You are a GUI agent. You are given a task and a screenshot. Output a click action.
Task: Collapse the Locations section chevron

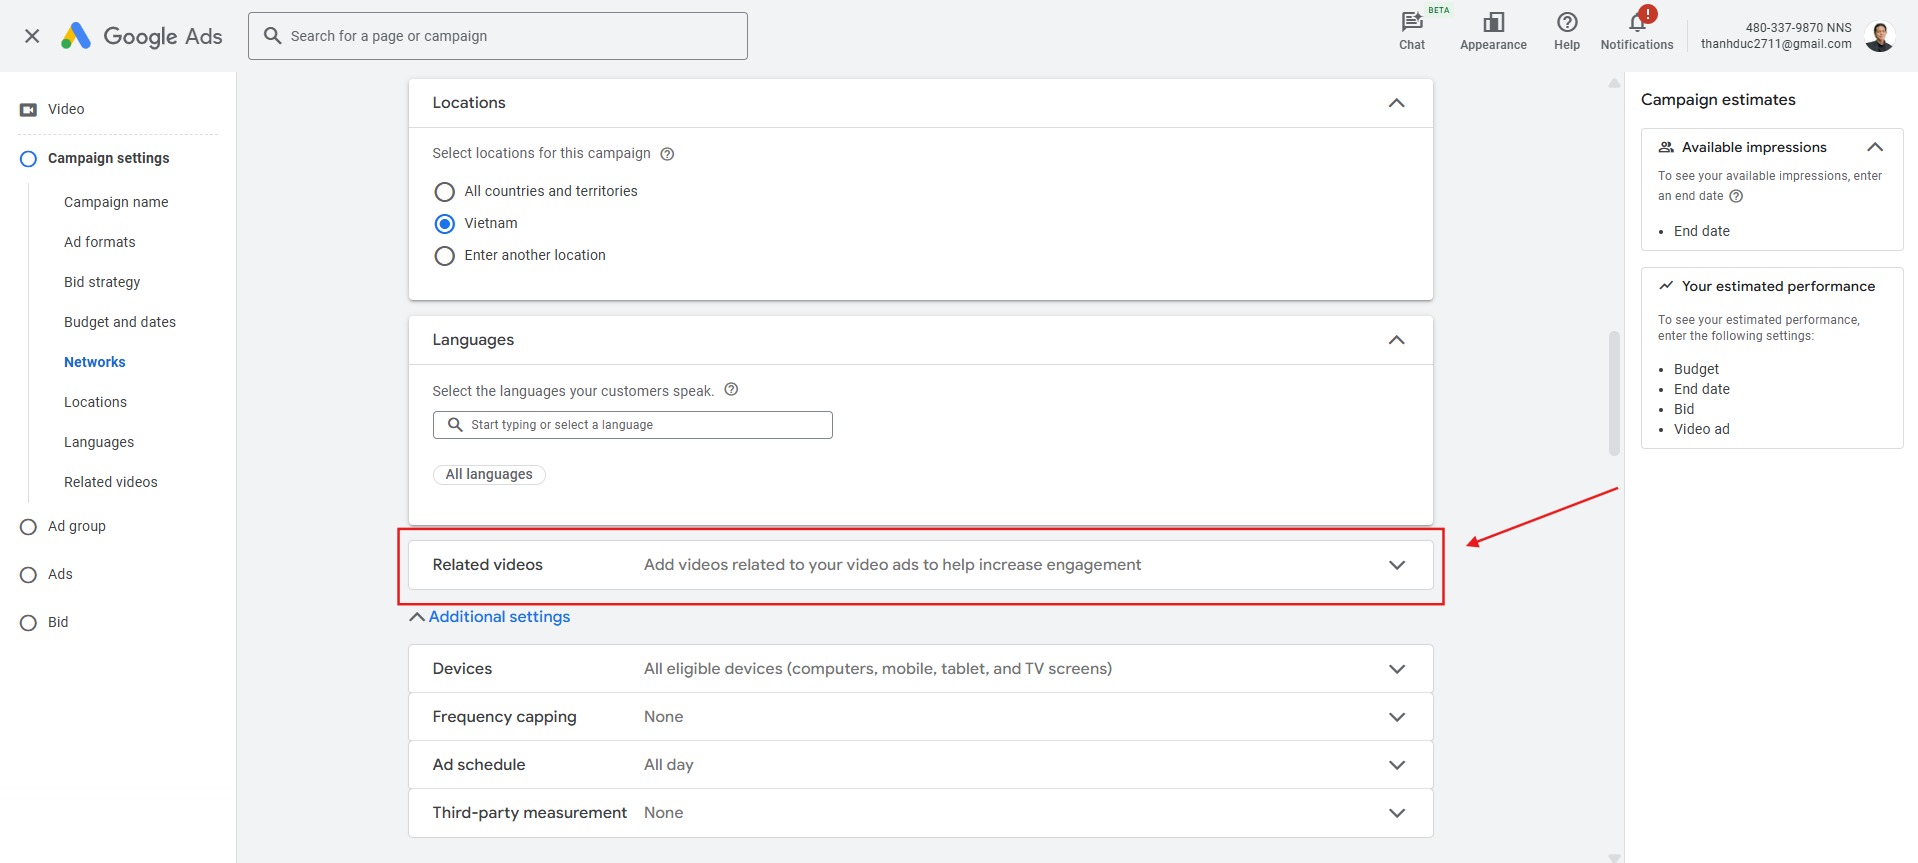pos(1396,103)
